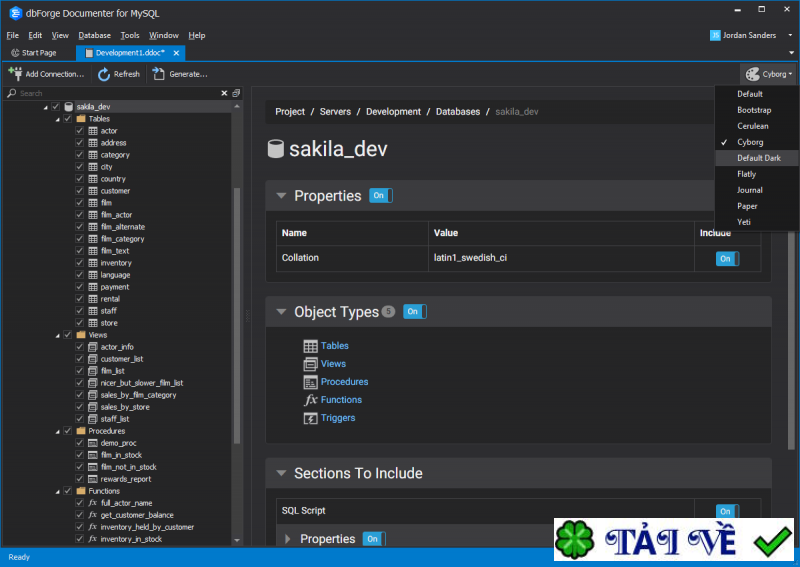The height and width of the screenshot is (567, 800).
Task: Click the Search input field
Action: pyautogui.click(x=115, y=93)
